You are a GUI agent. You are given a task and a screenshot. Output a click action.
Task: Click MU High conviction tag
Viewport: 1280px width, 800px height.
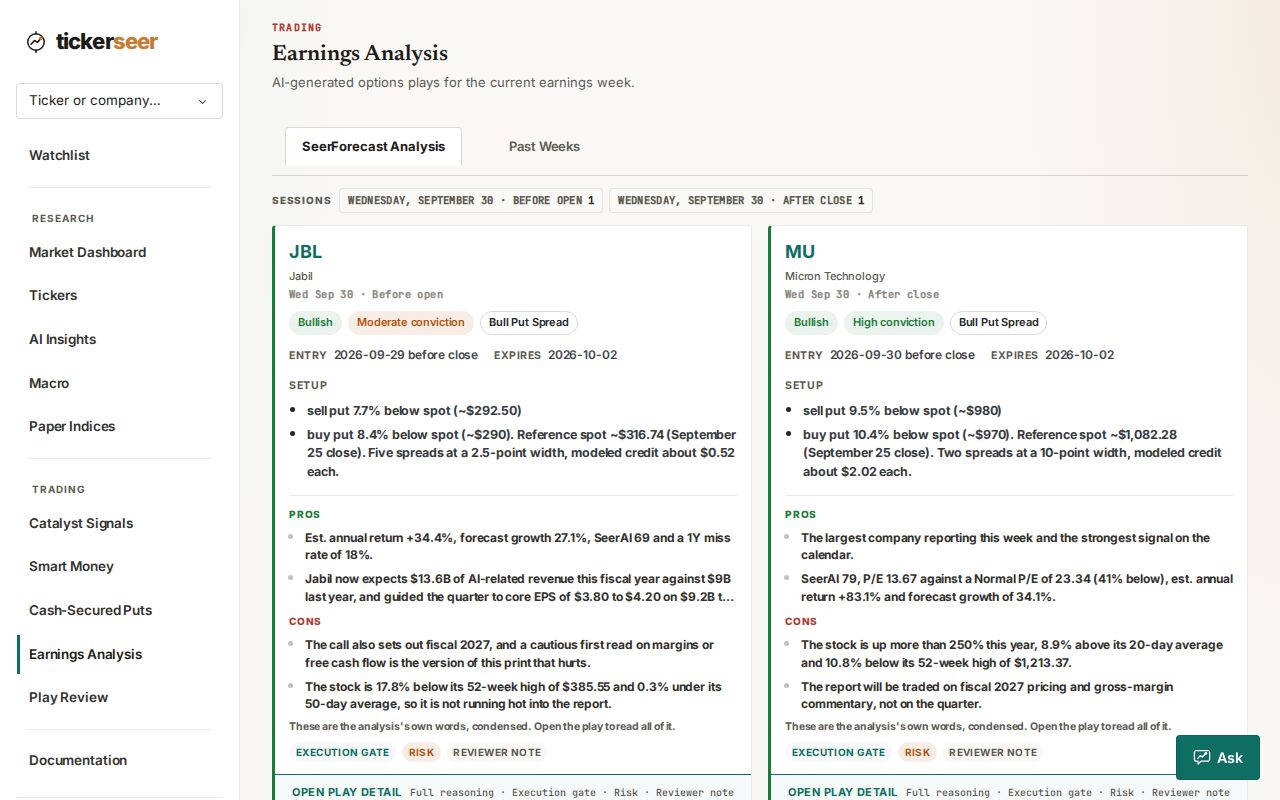tap(894, 322)
